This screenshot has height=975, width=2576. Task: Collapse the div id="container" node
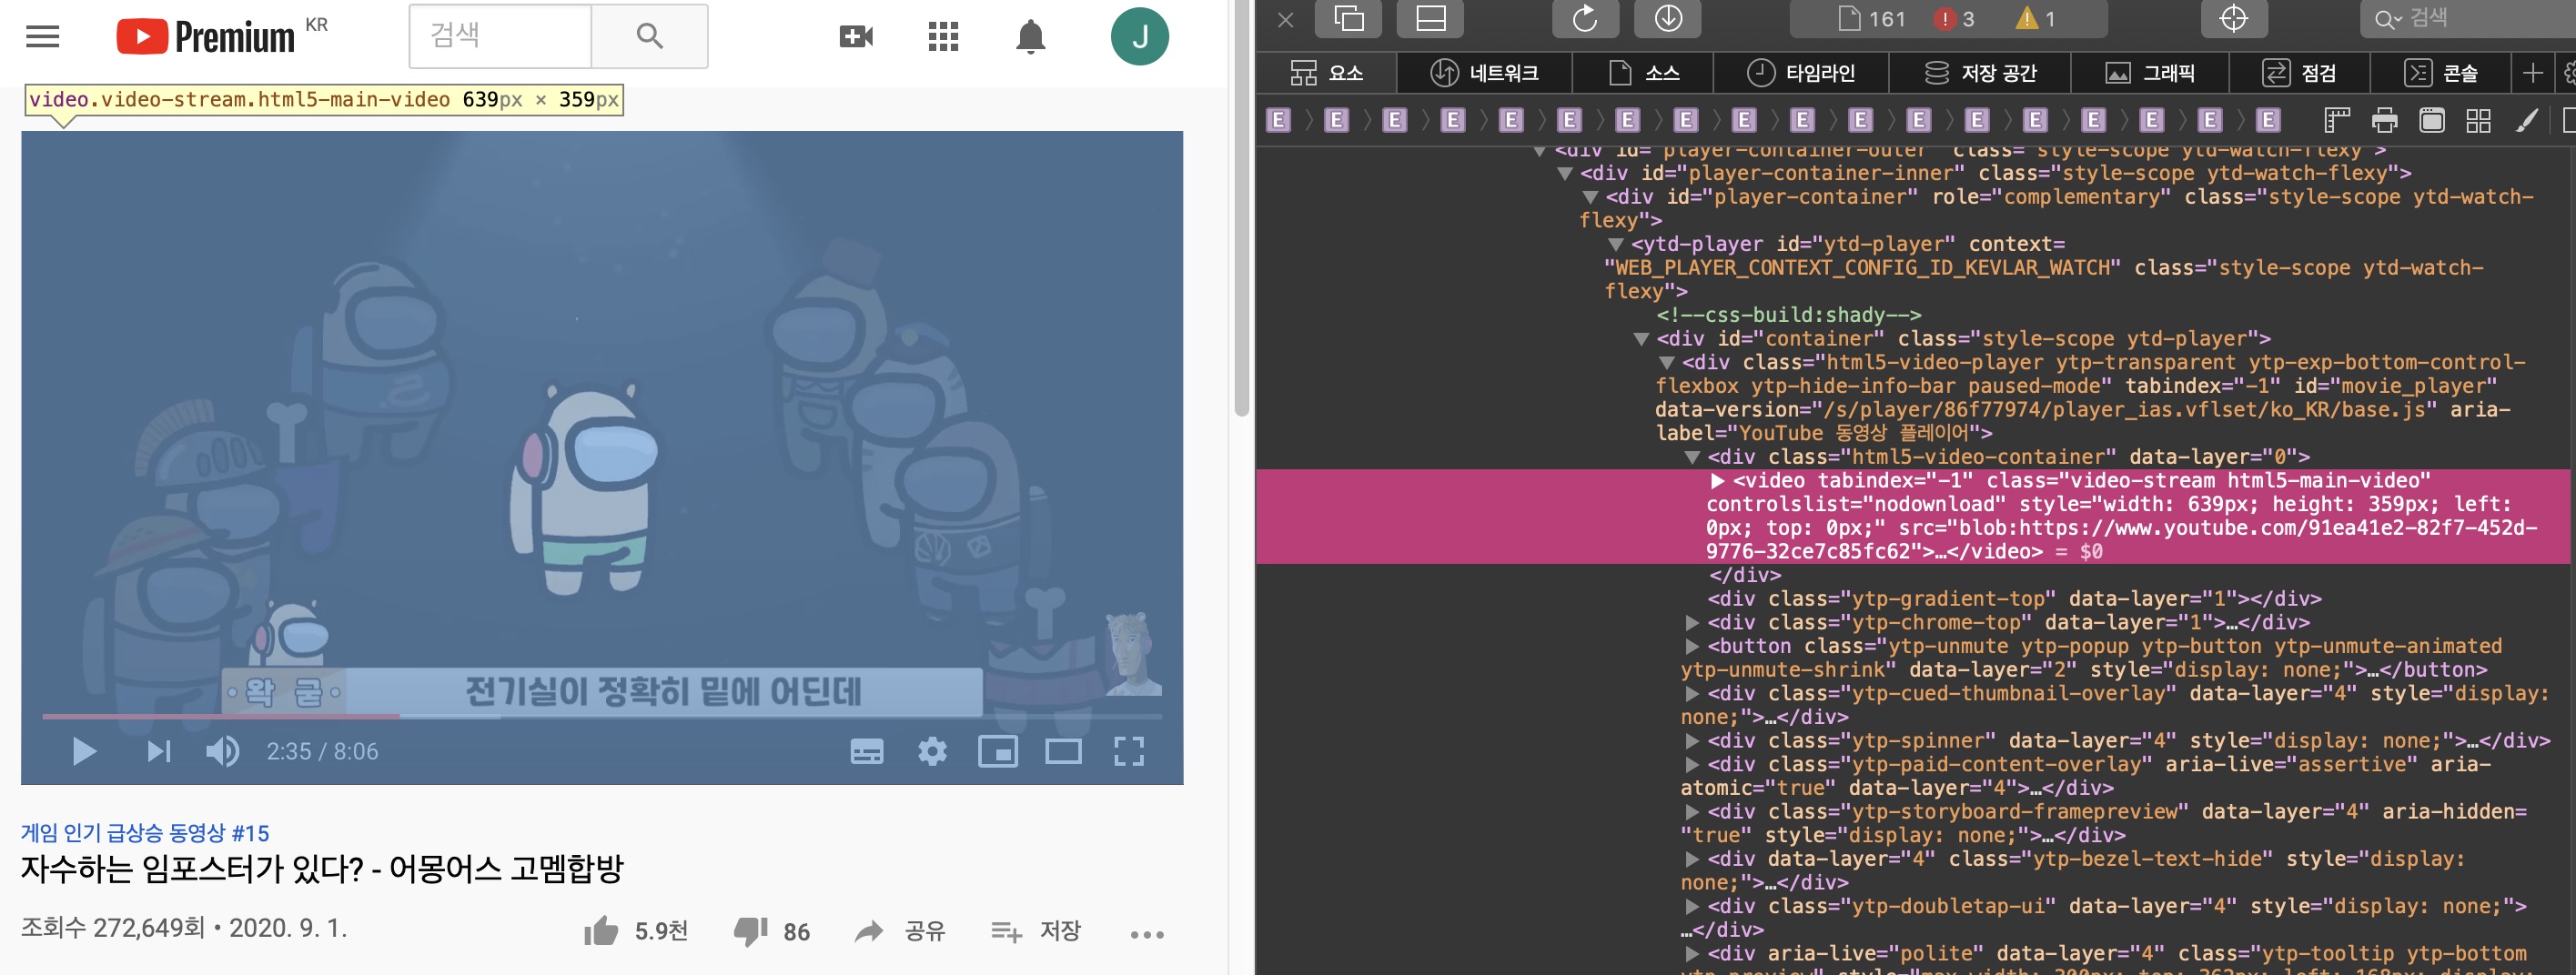coord(1640,339)
